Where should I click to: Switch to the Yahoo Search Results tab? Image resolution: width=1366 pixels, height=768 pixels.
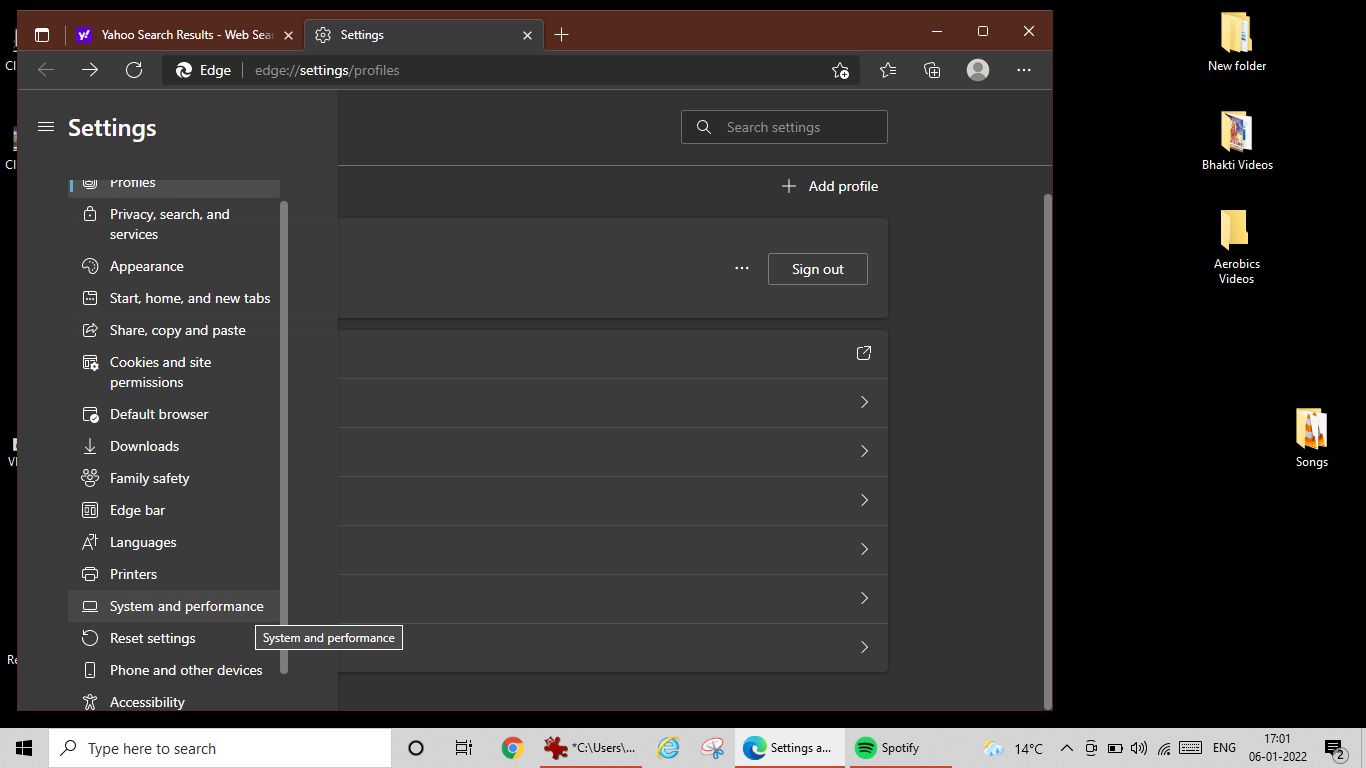[x=180, y=34]
